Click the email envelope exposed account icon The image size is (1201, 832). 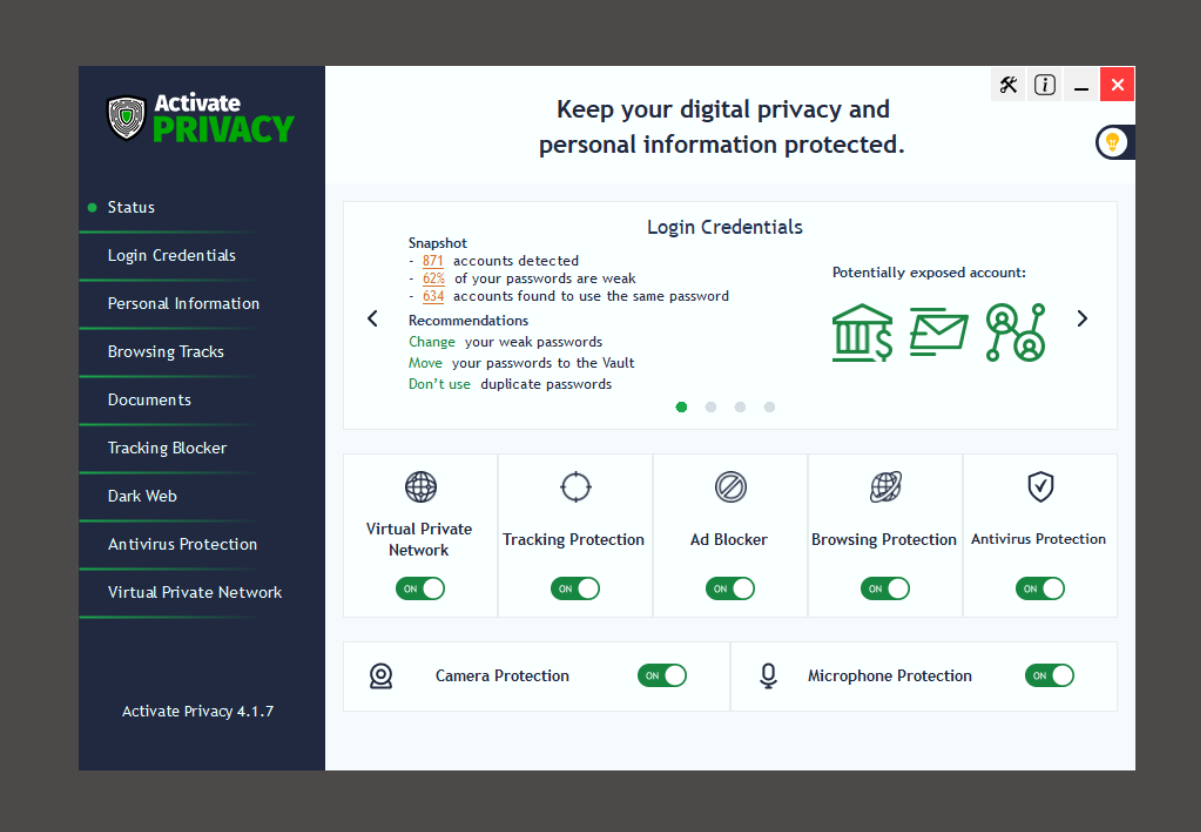click(x=938, y=332)
